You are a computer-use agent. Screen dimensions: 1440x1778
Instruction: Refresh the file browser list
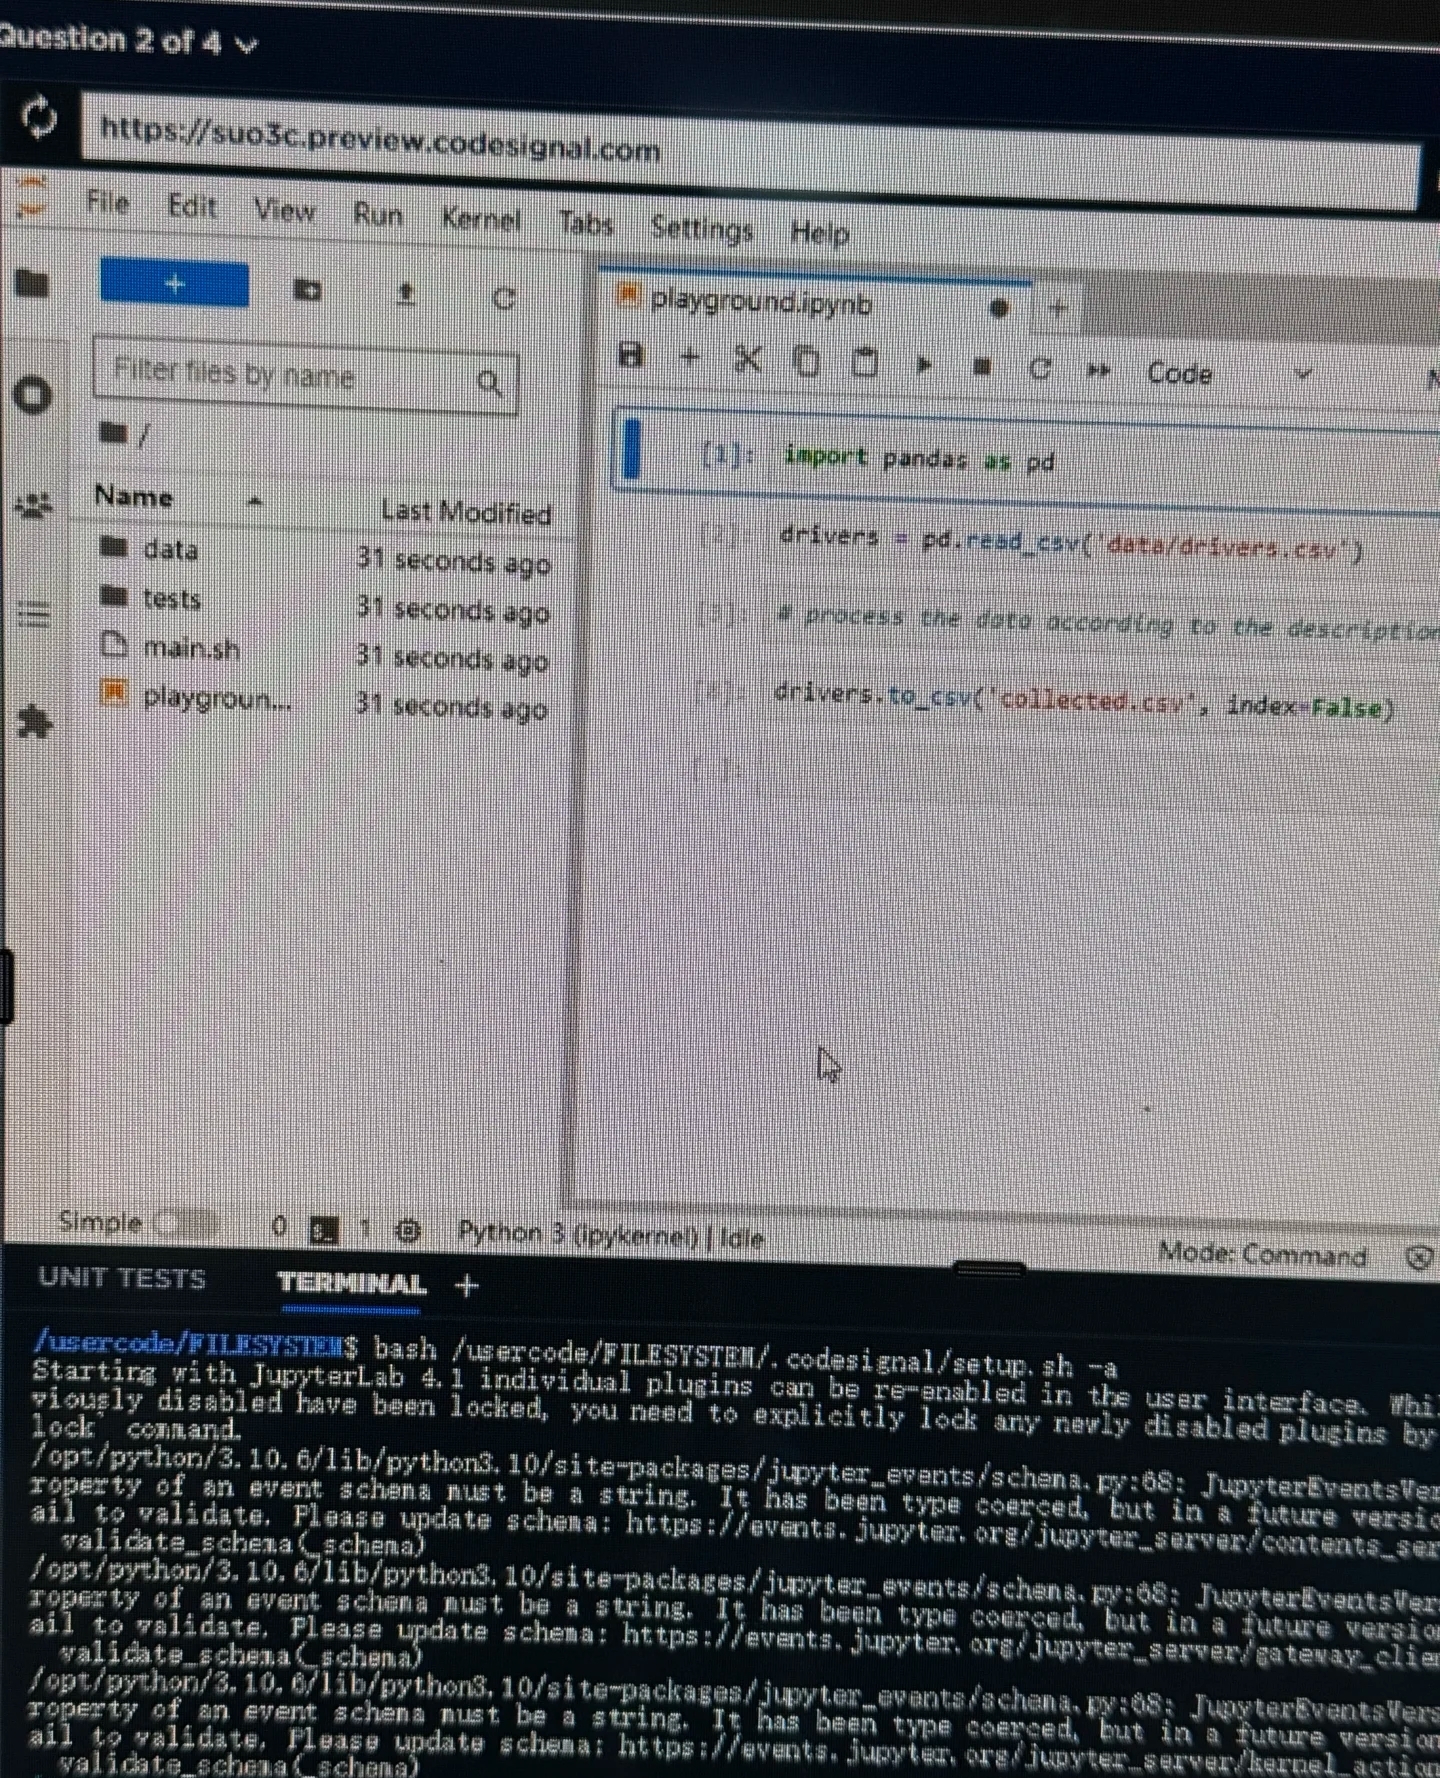coord(504,299)
